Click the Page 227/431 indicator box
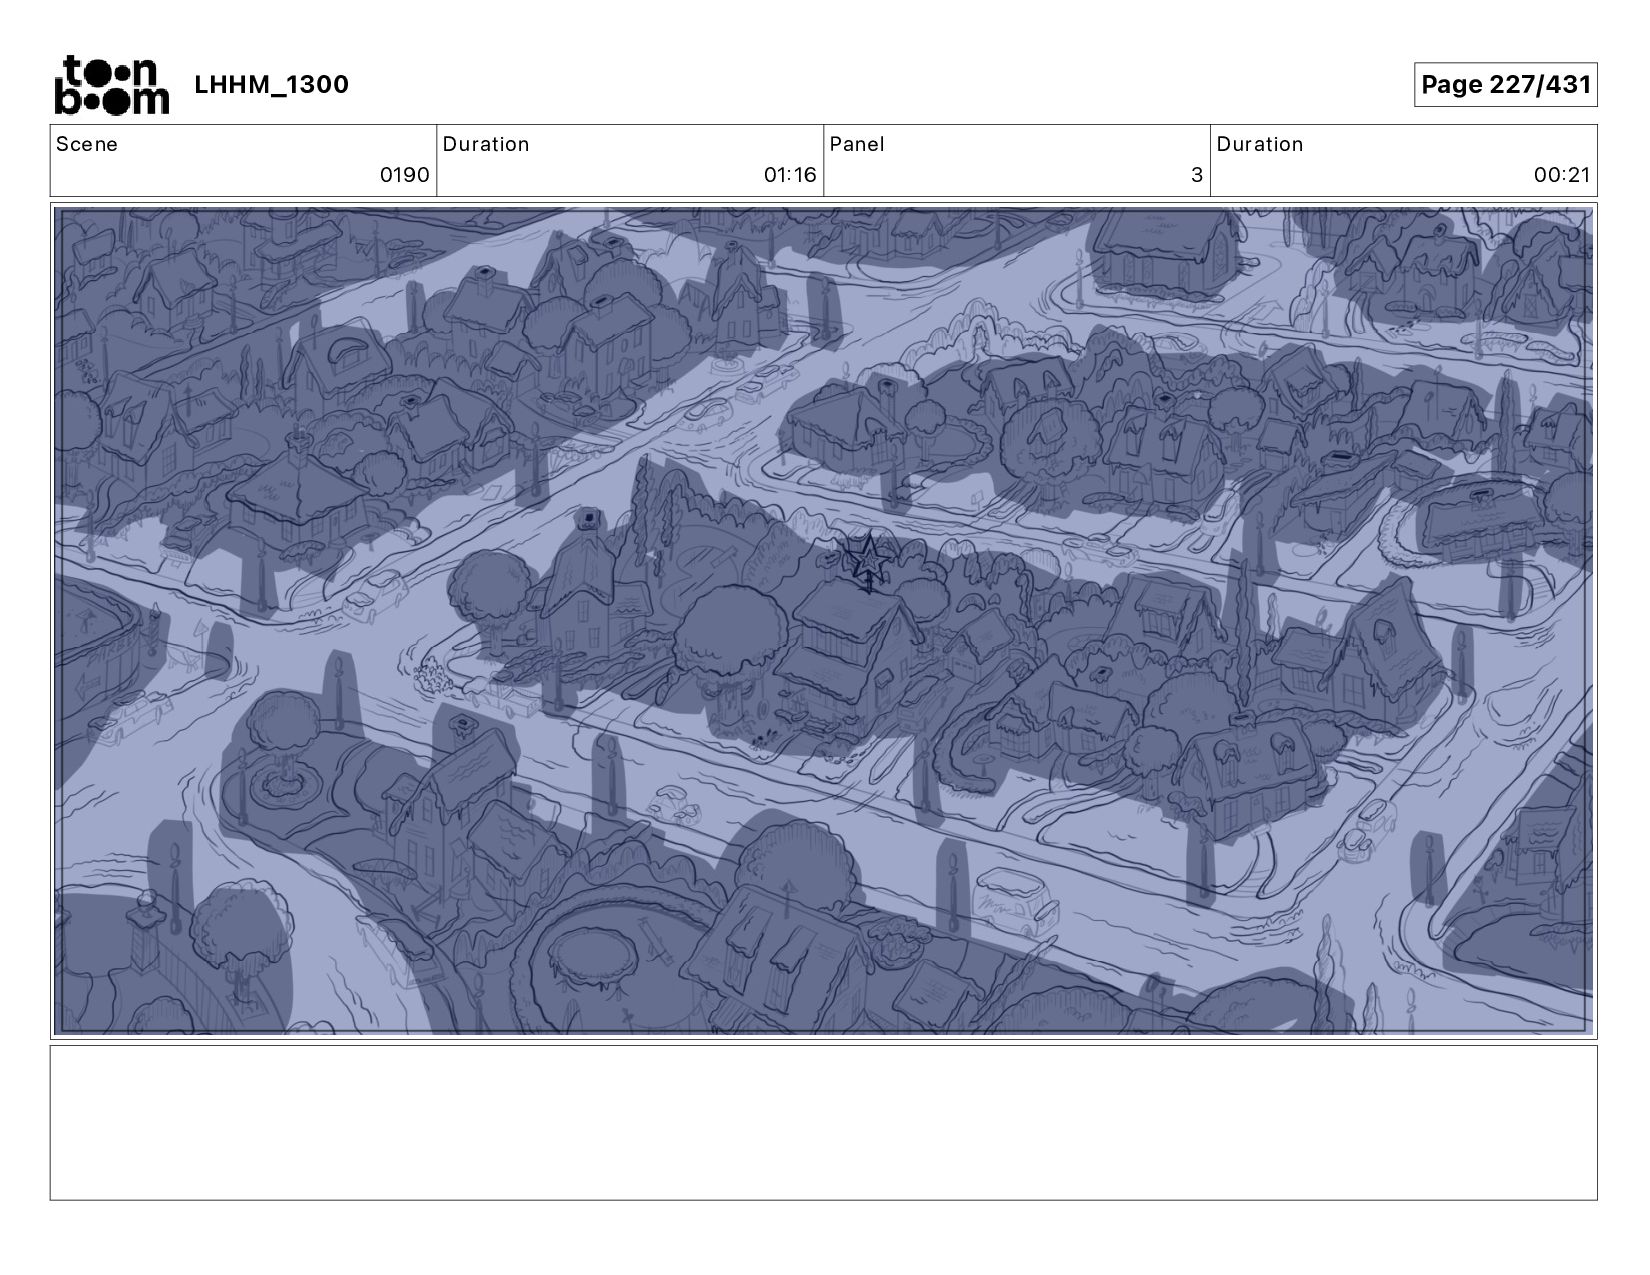 (x=1505, y=85)
